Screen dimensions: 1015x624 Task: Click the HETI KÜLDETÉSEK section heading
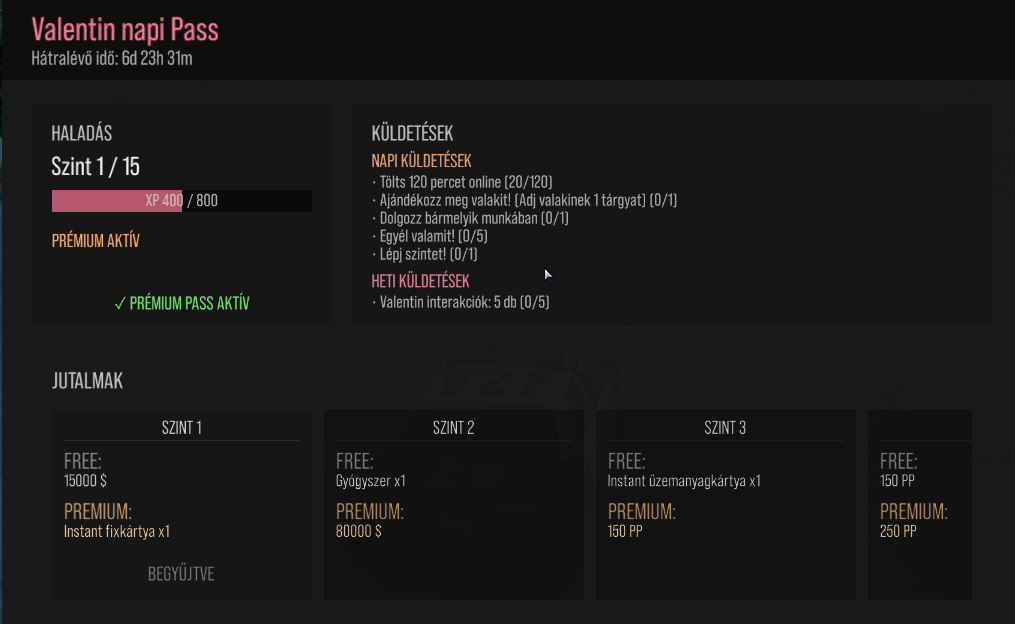pyautogui.click(x=420, y=282)
